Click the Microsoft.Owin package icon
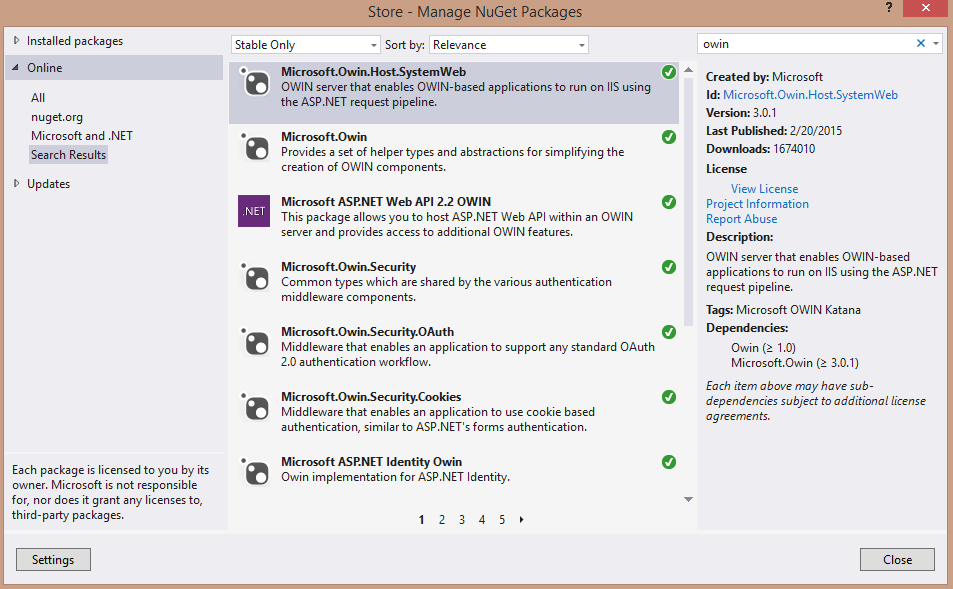Screen dimensions: 953x589 coord(255,147)
